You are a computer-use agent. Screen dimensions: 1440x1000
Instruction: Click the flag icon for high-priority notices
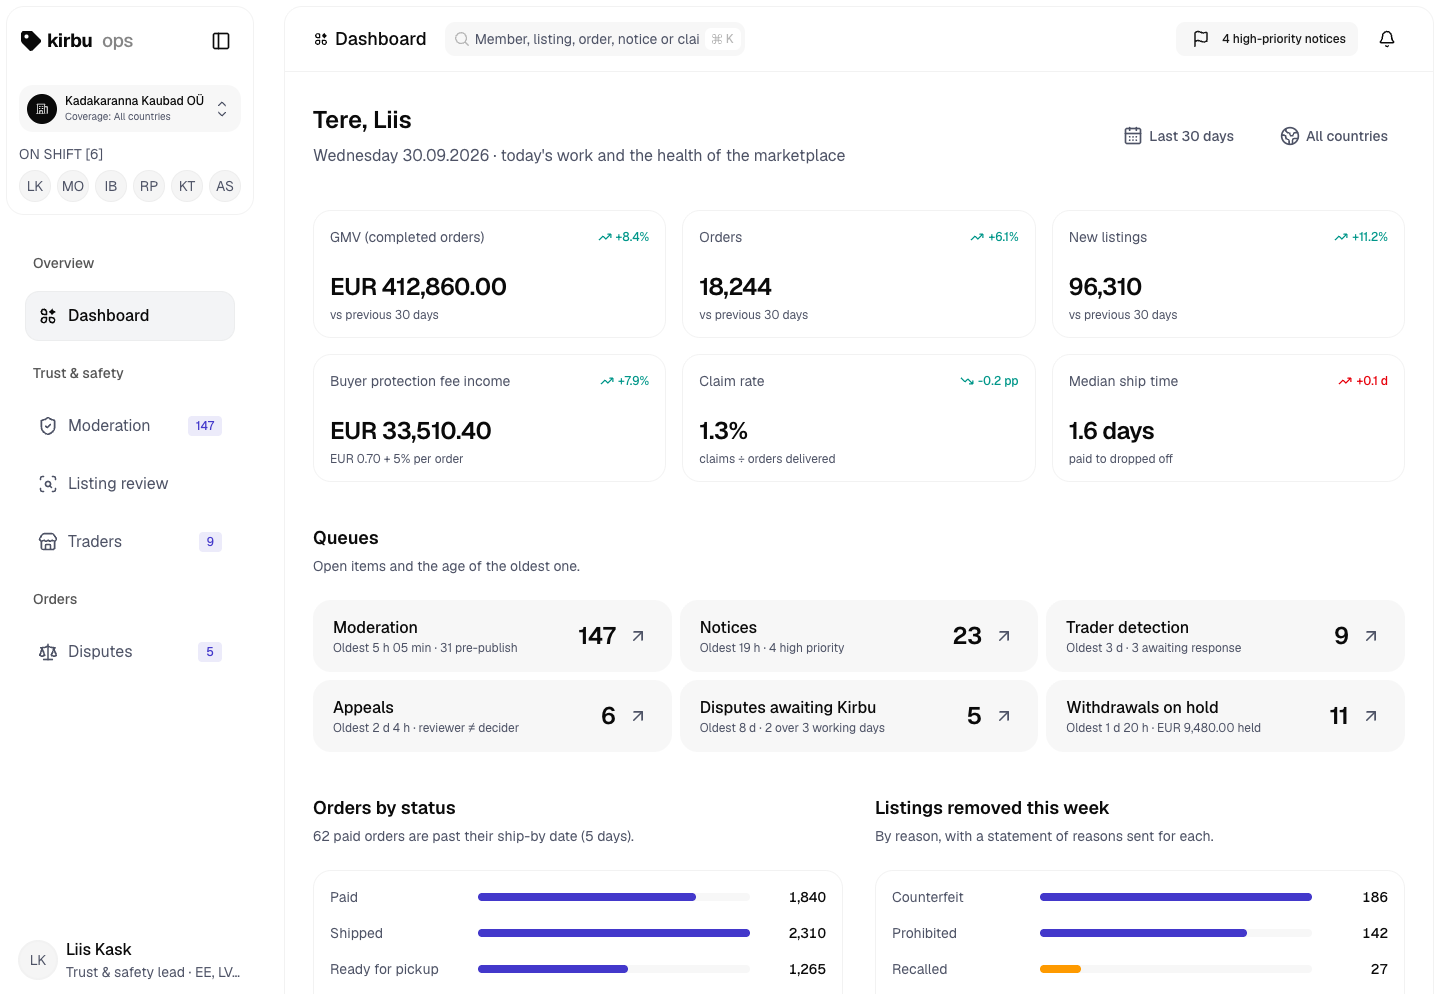(x=1201, y=39)
